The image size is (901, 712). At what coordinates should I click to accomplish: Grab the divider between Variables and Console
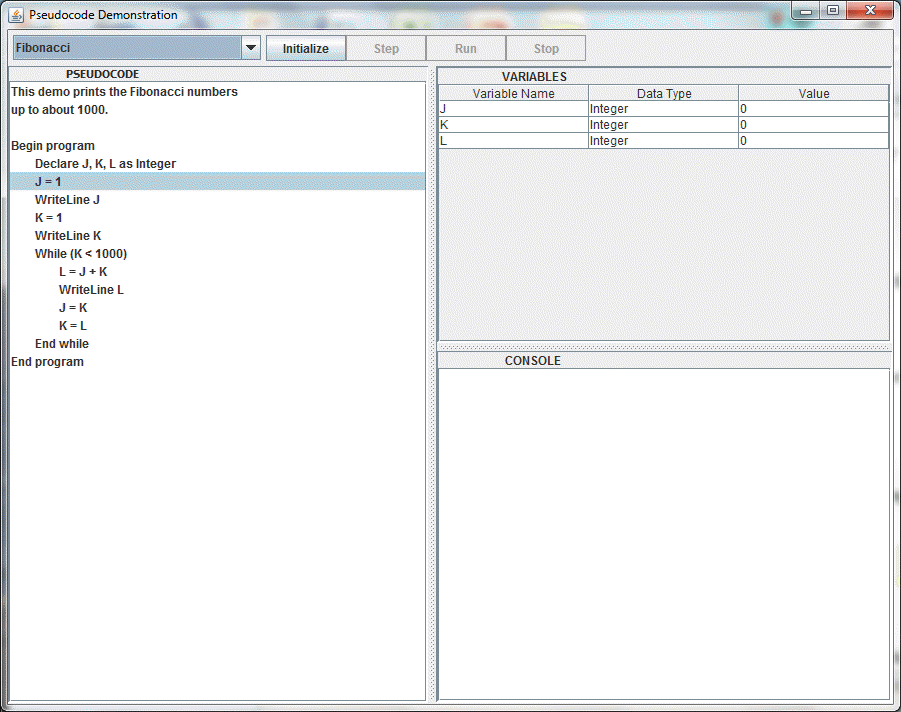[x=663, y=347]
